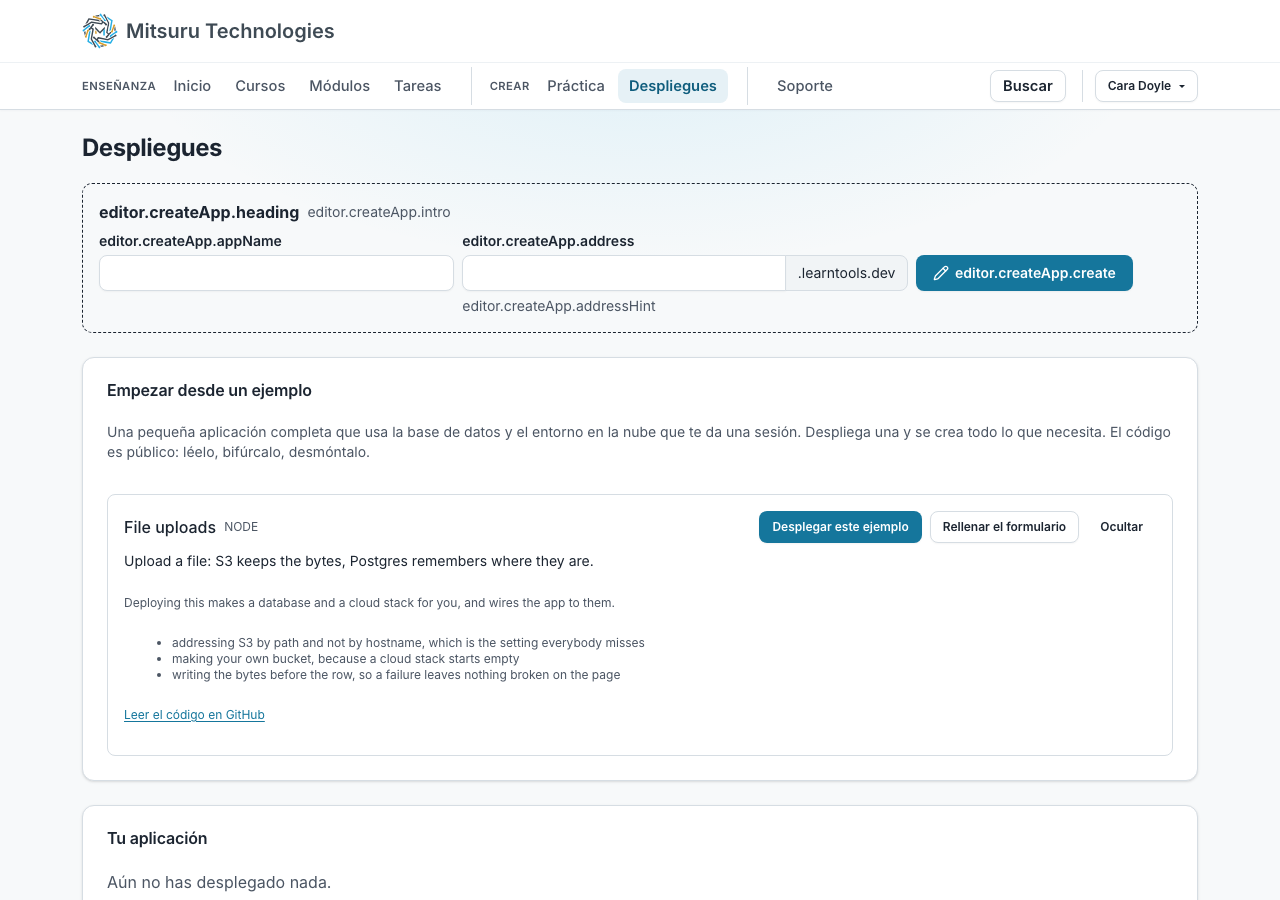Image resolution: width=1280 pixels, height=900 pixels.
Task: Click the 'making your own bucket' bullet
Action: tap(346, 659)
